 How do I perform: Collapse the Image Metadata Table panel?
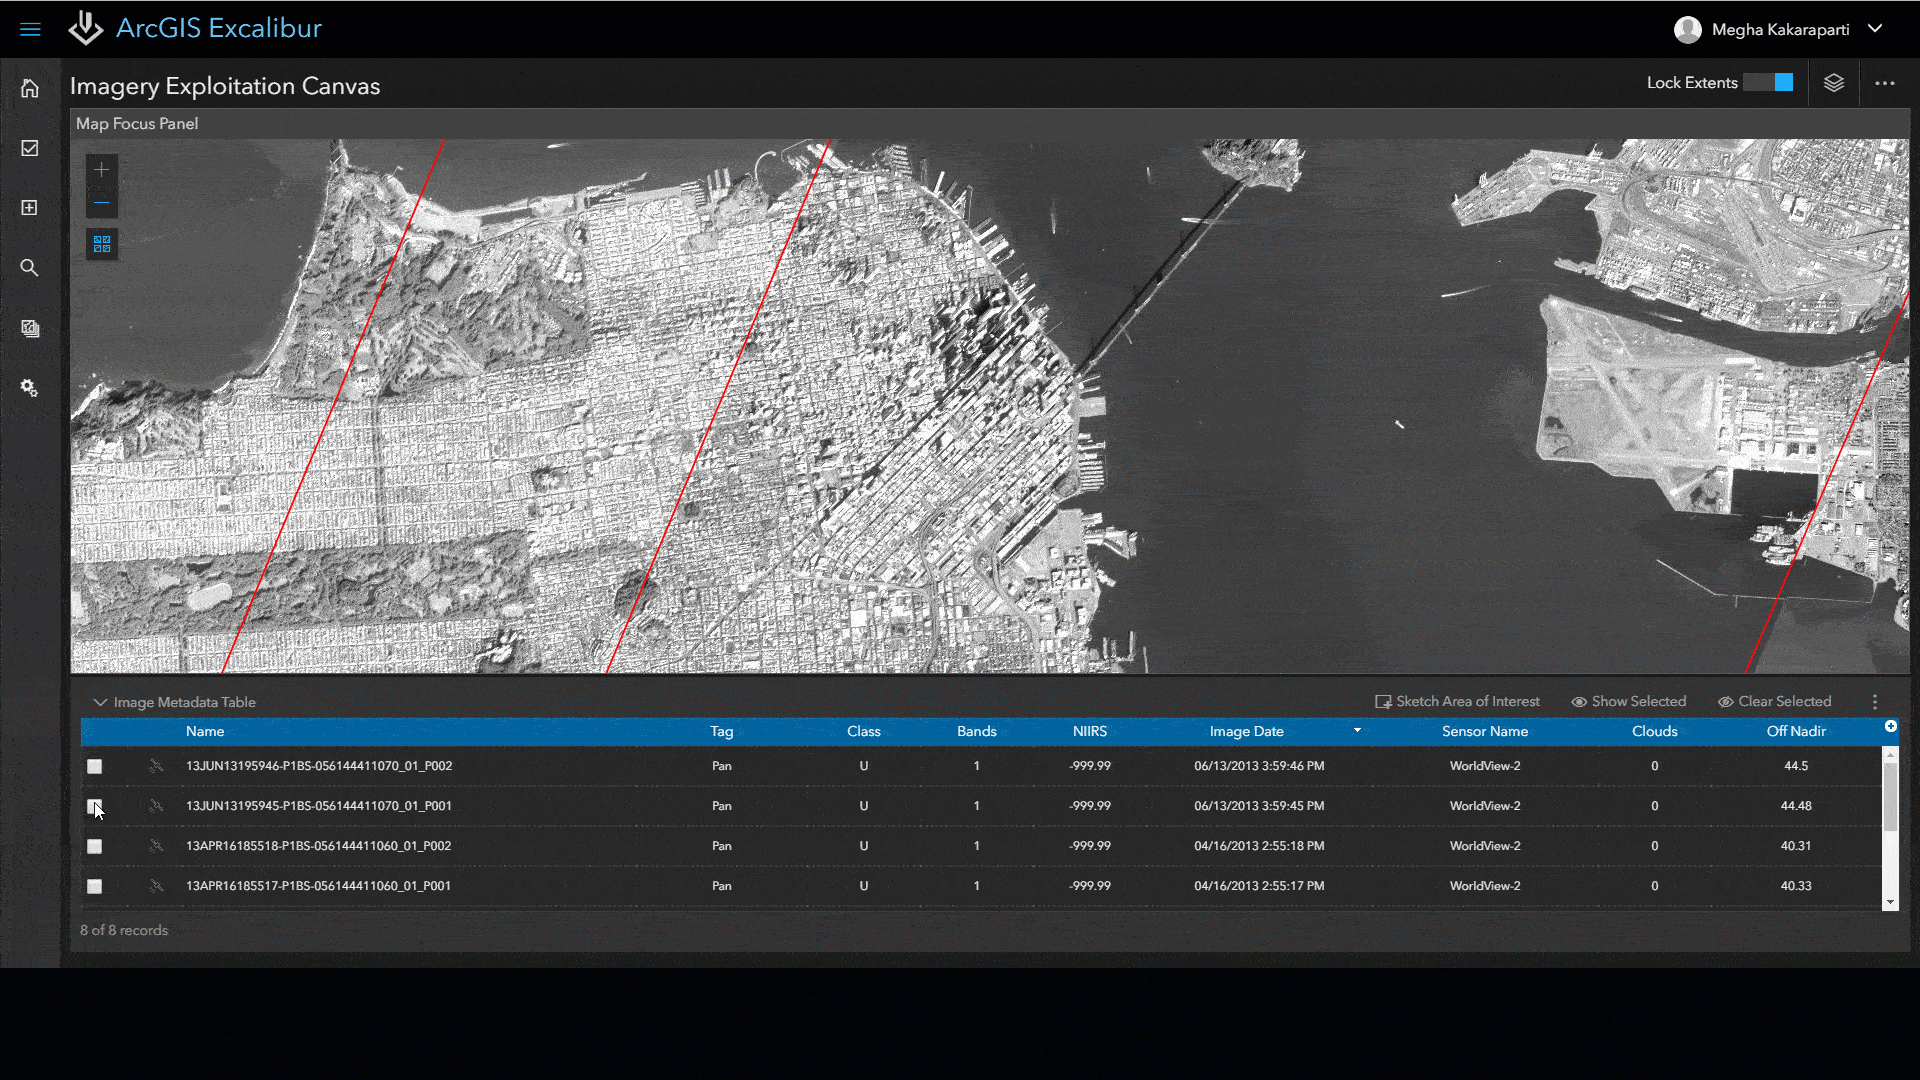pos(100,701)
